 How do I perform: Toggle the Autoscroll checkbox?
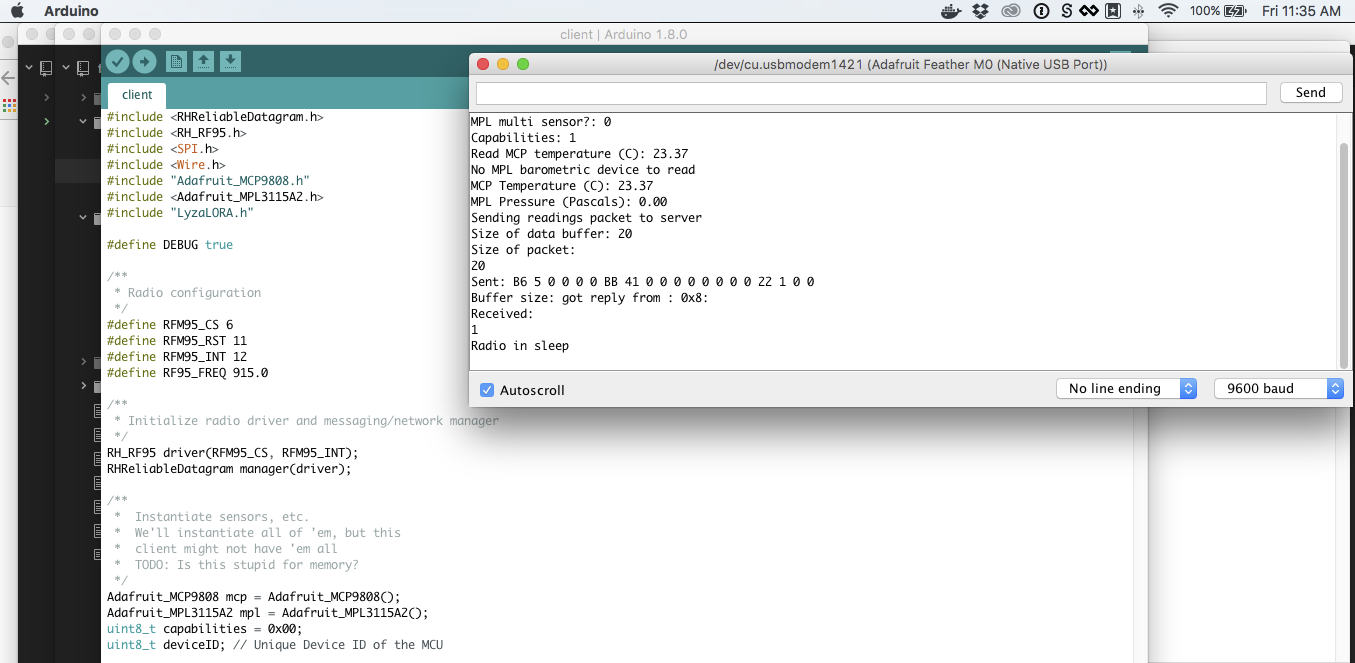[487, 390]
